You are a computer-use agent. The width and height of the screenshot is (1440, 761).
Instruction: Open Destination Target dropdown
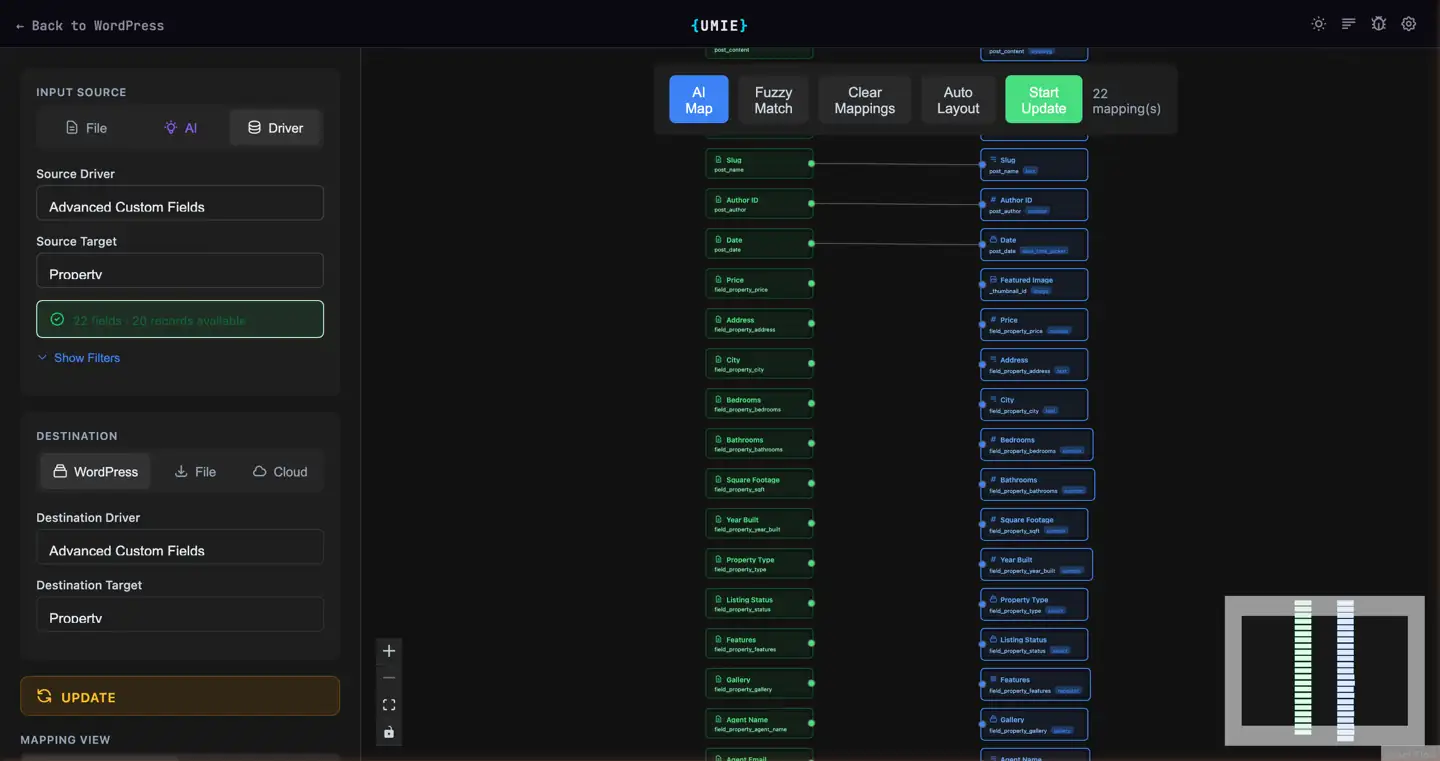[x=180, y=615]
